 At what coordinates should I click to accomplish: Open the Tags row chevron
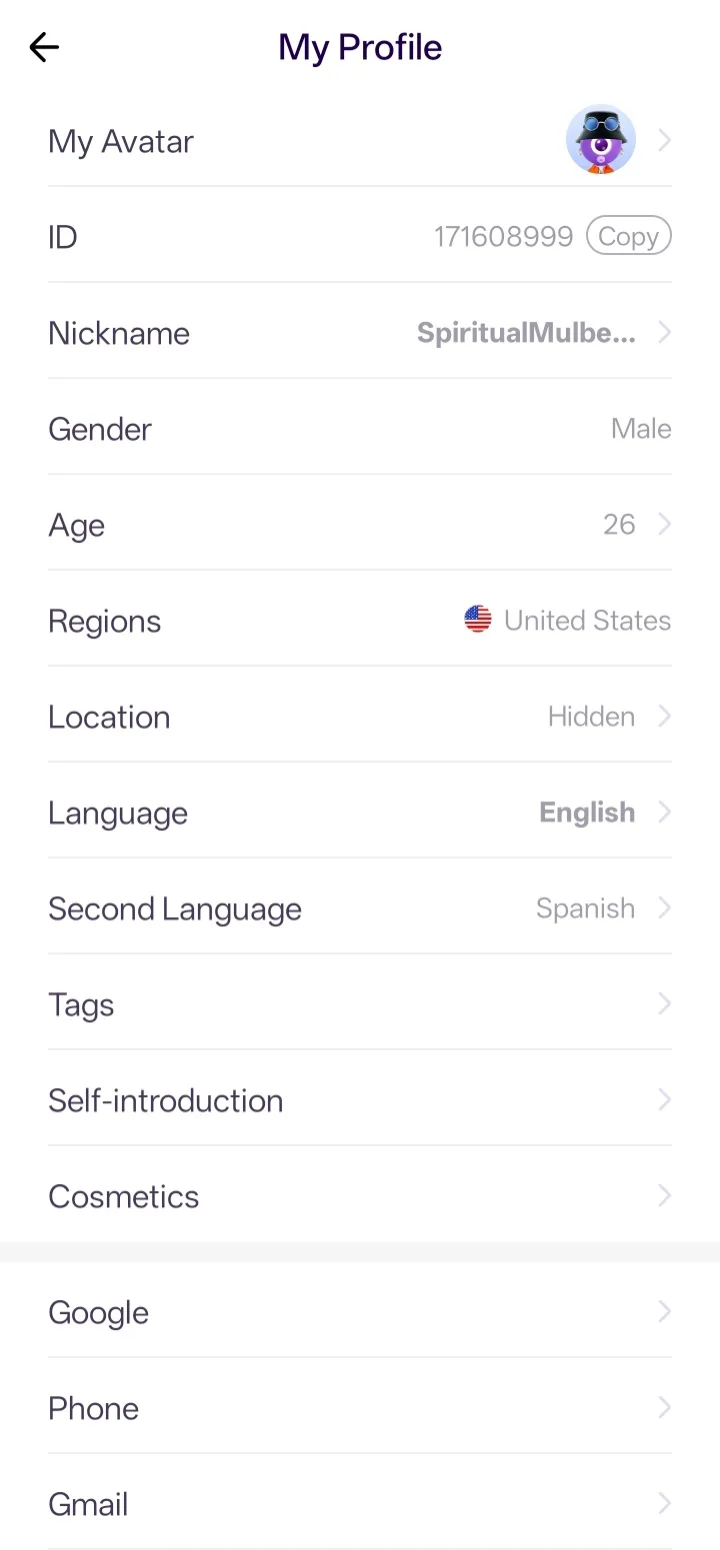[664, 1003]
